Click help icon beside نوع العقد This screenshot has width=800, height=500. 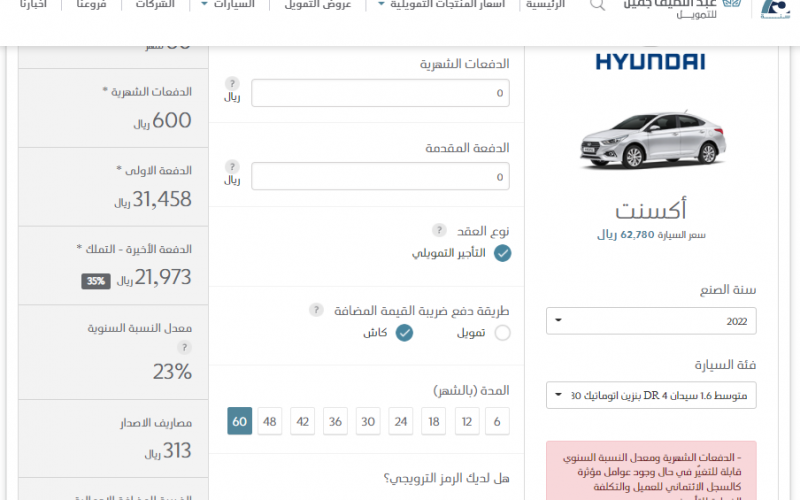(x=439, y=230)
